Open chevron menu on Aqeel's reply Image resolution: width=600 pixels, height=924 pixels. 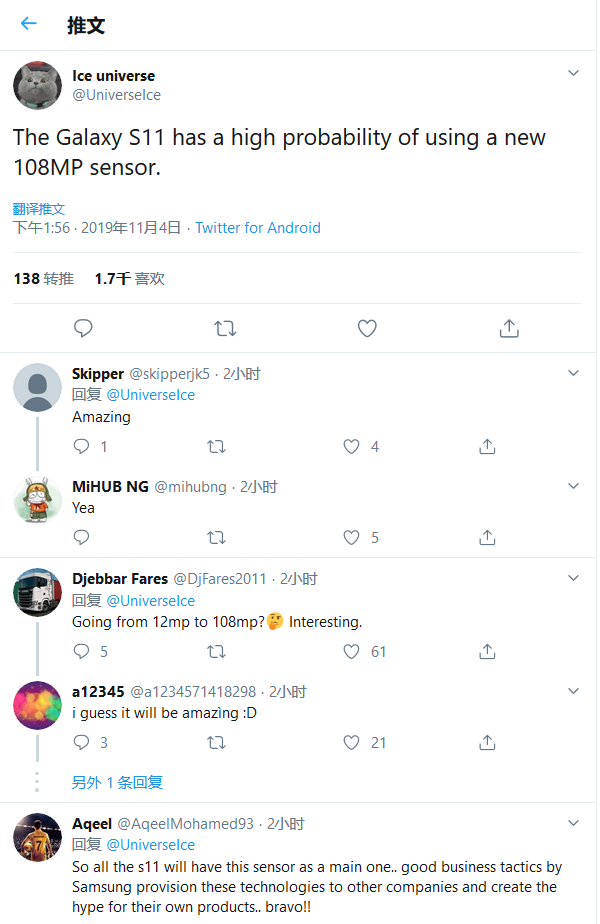click(573, 823)
